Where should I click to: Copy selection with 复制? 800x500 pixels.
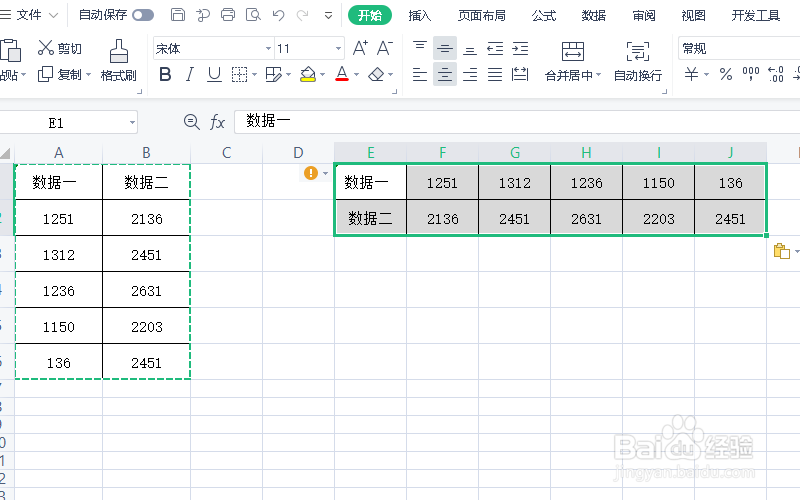pyautogui.click(x=60, y=74)
